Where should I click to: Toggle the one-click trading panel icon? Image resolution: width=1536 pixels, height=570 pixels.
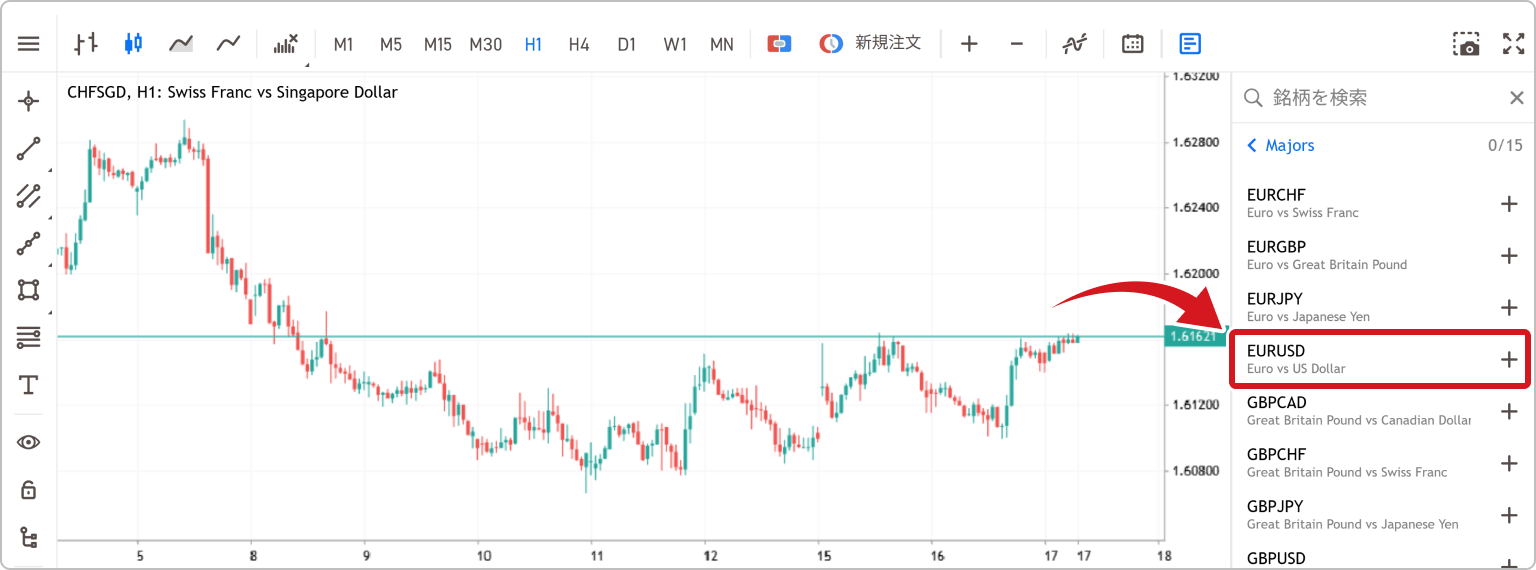(x=780, y=44)
